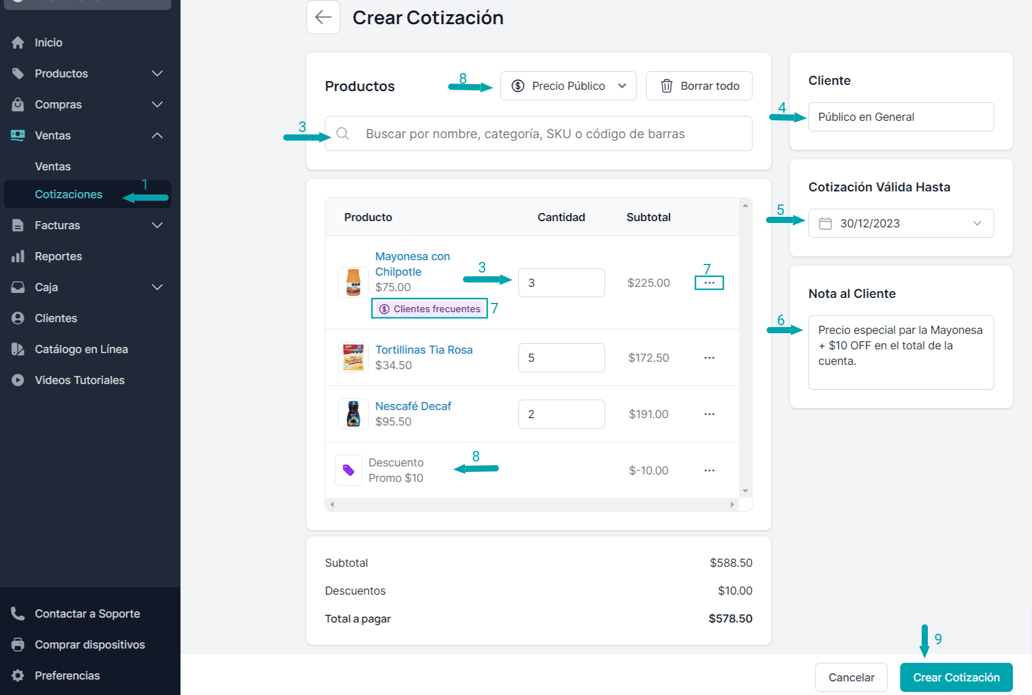Image resolution: width=1032 pixels, height=695 pixels.
Task: Click the Nota al Cliente text area
Action: pos(900,352)
